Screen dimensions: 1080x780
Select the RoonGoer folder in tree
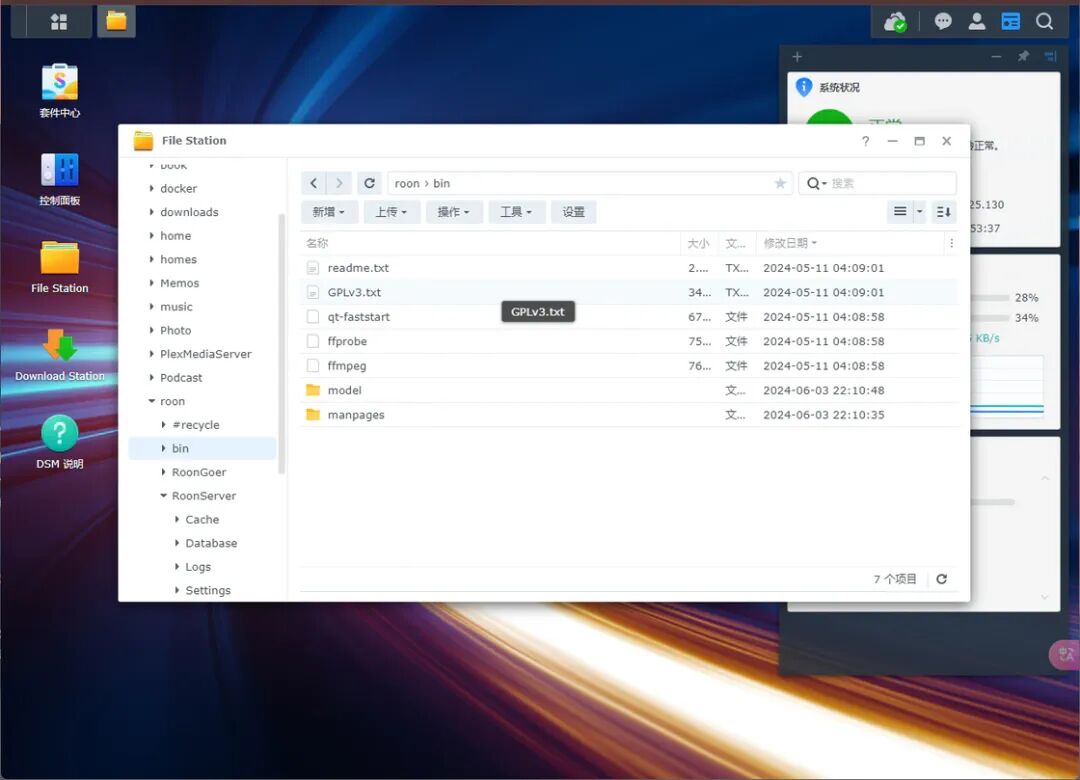click(199, 472)
